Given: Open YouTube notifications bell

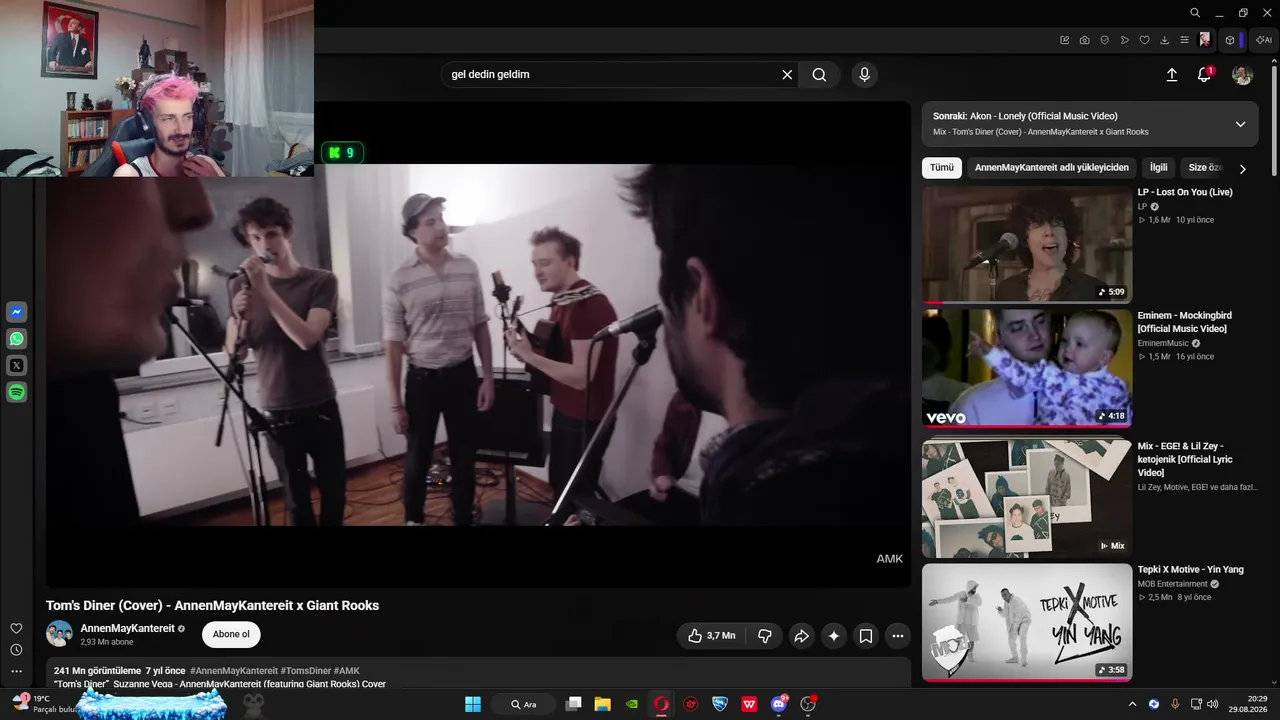Looking at the screenshot, I should coord(1204,75).
